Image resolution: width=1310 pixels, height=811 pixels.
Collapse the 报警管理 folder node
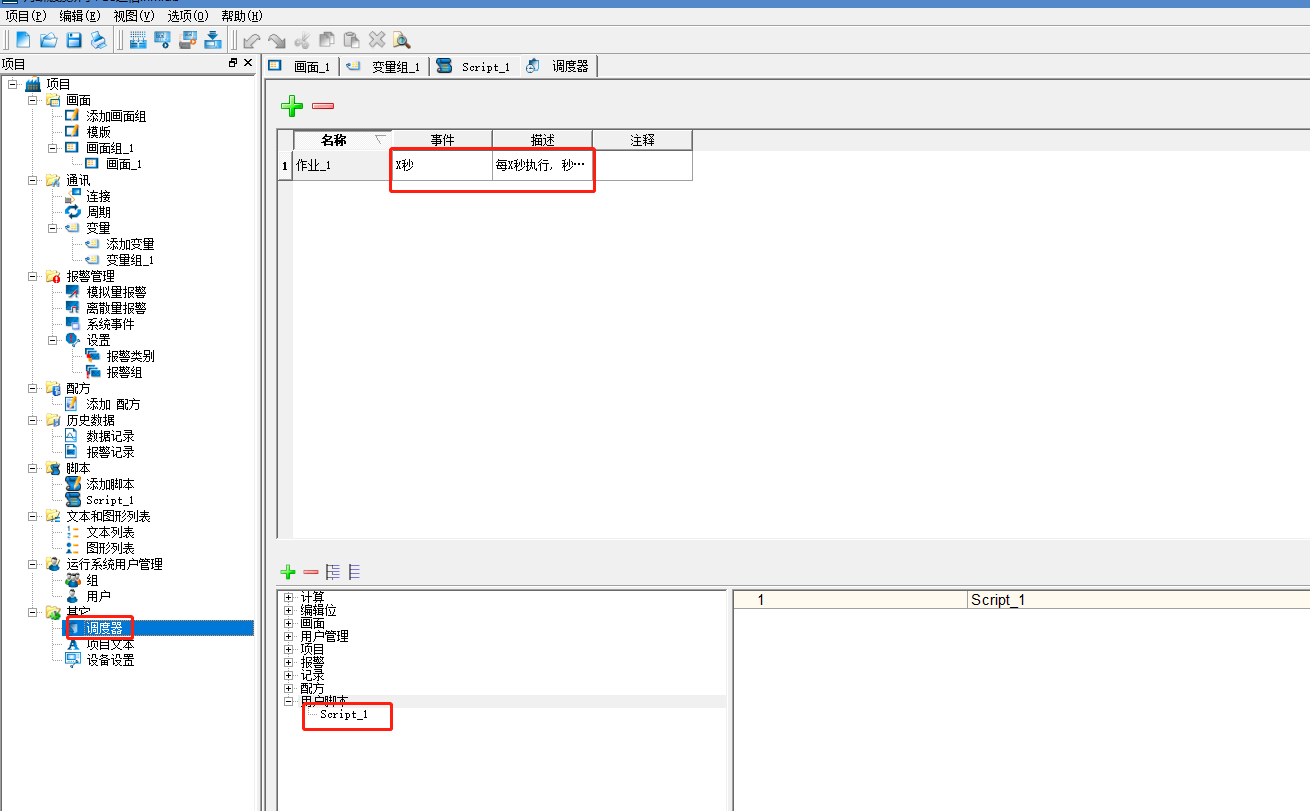[32, 276]
